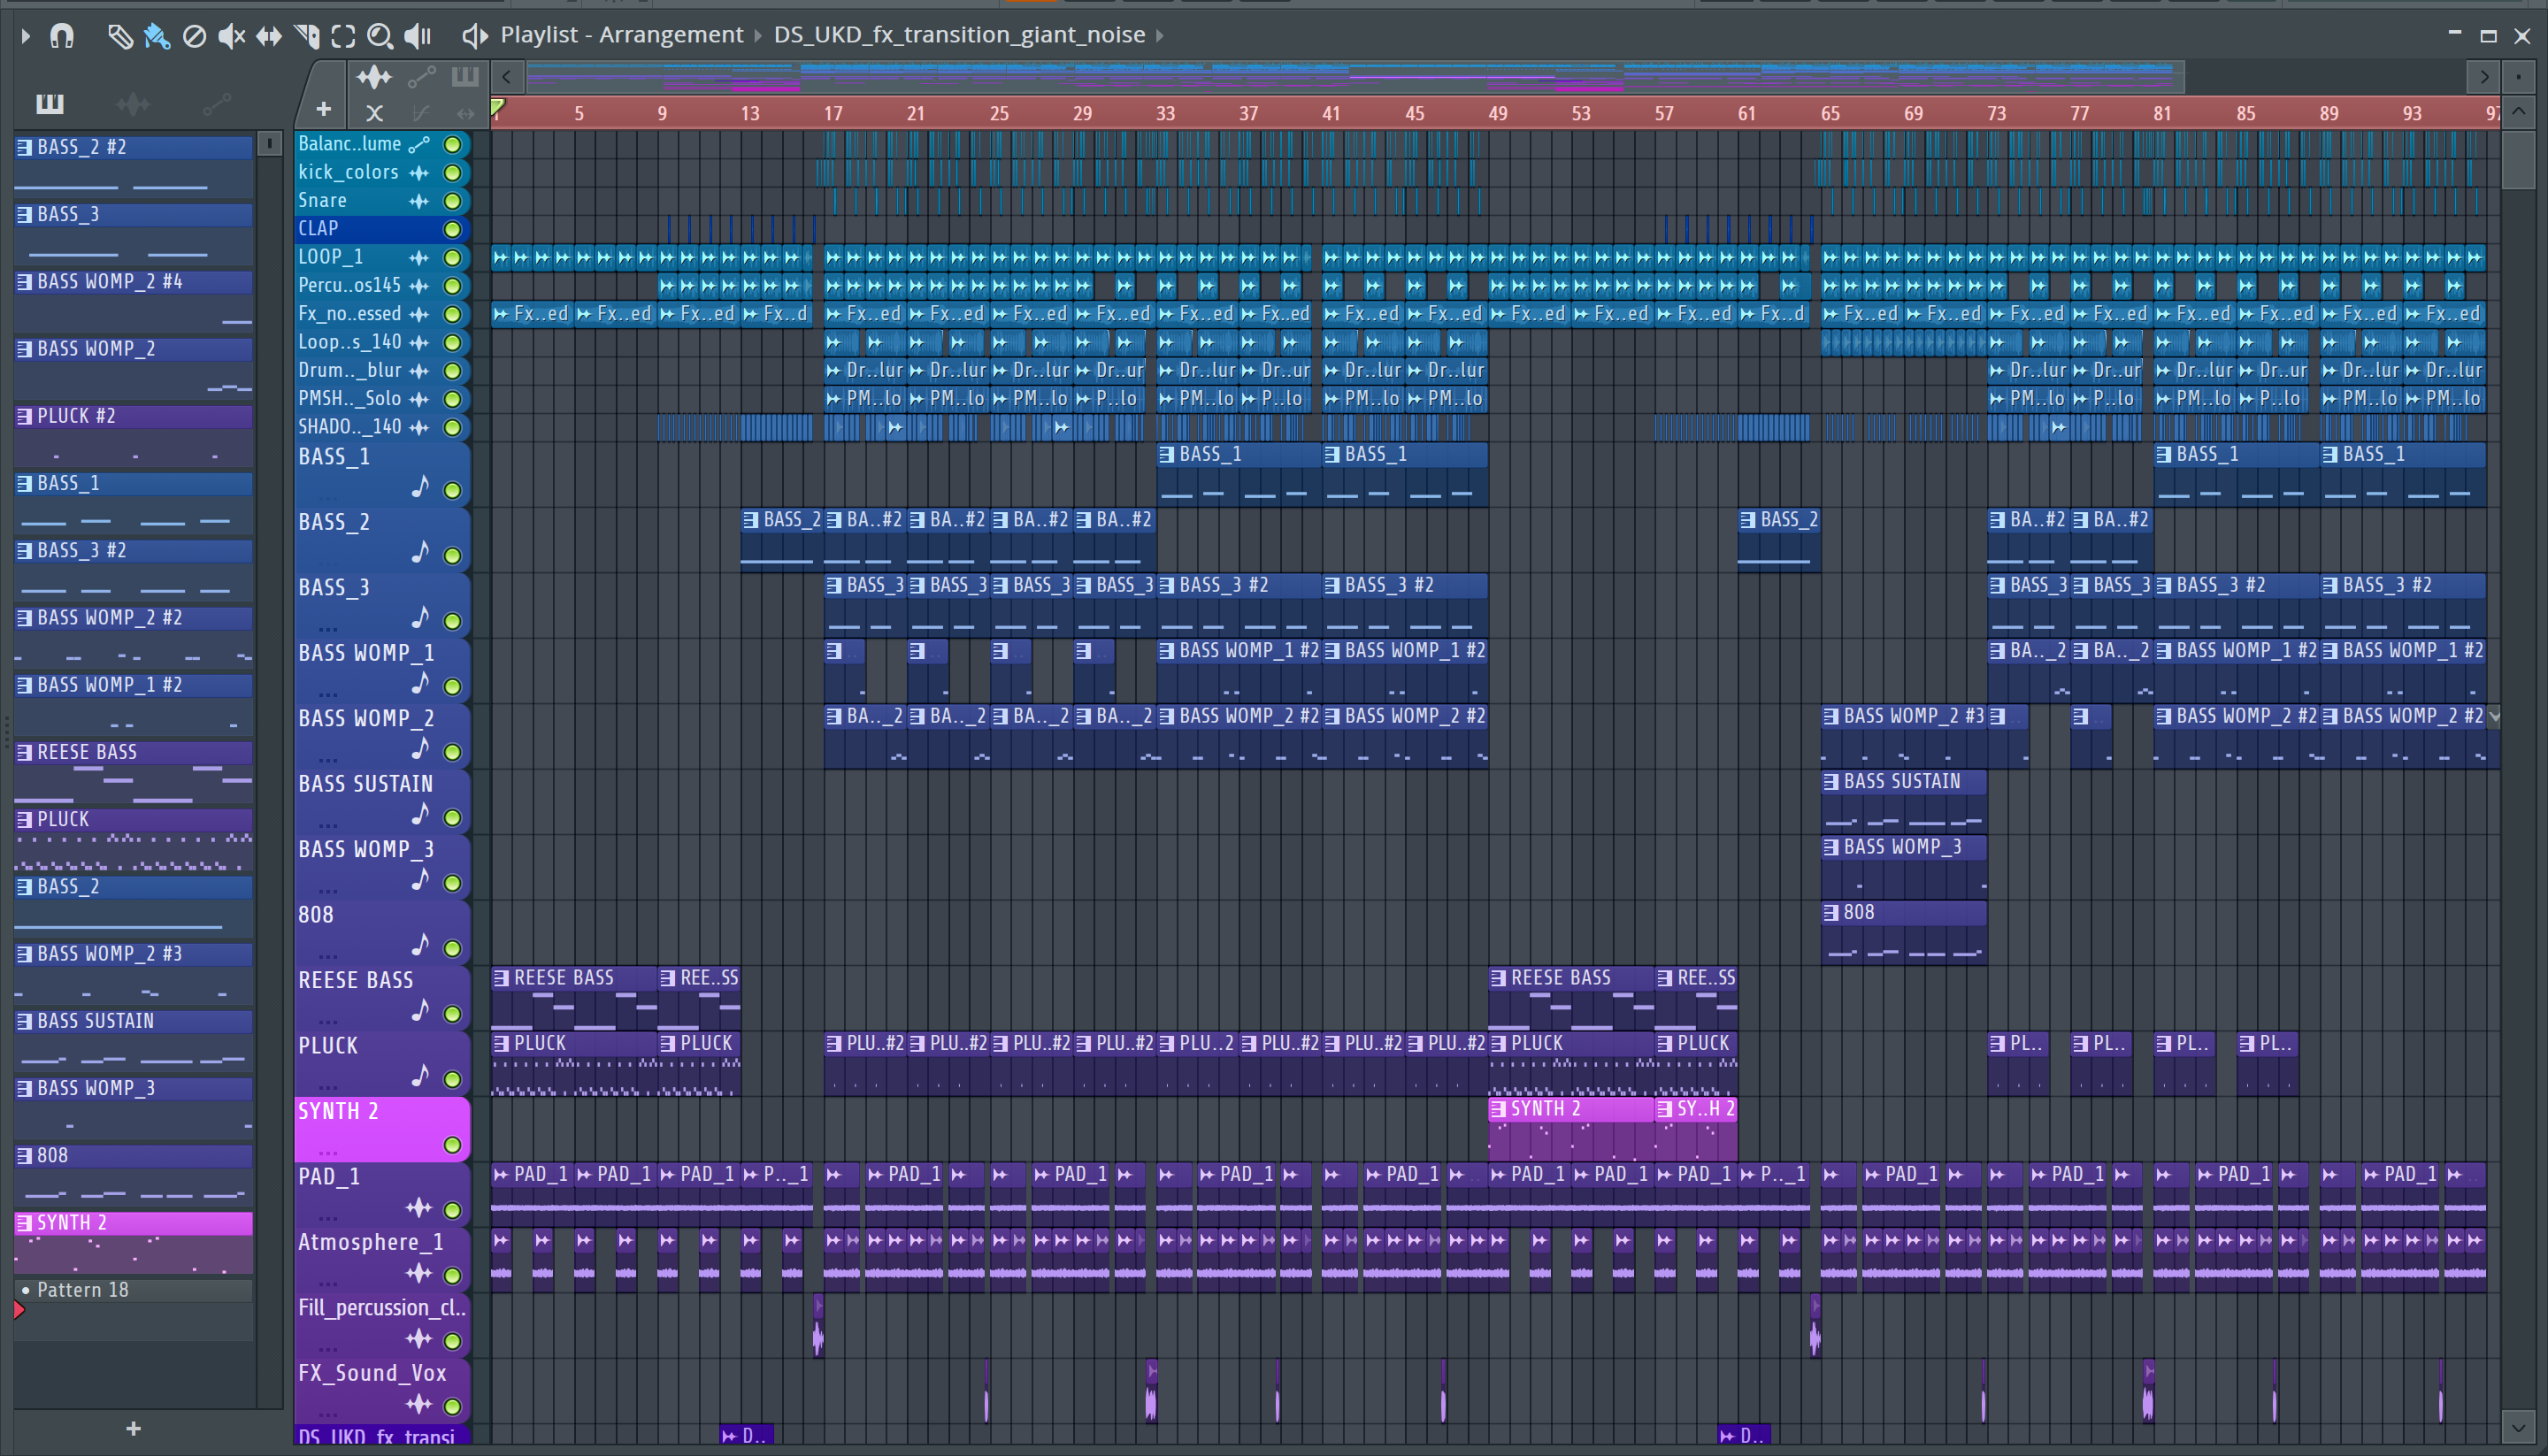Select the Paint brush tool
The width and height of the screenshot is (2548, 1456).
click(157, 37)
